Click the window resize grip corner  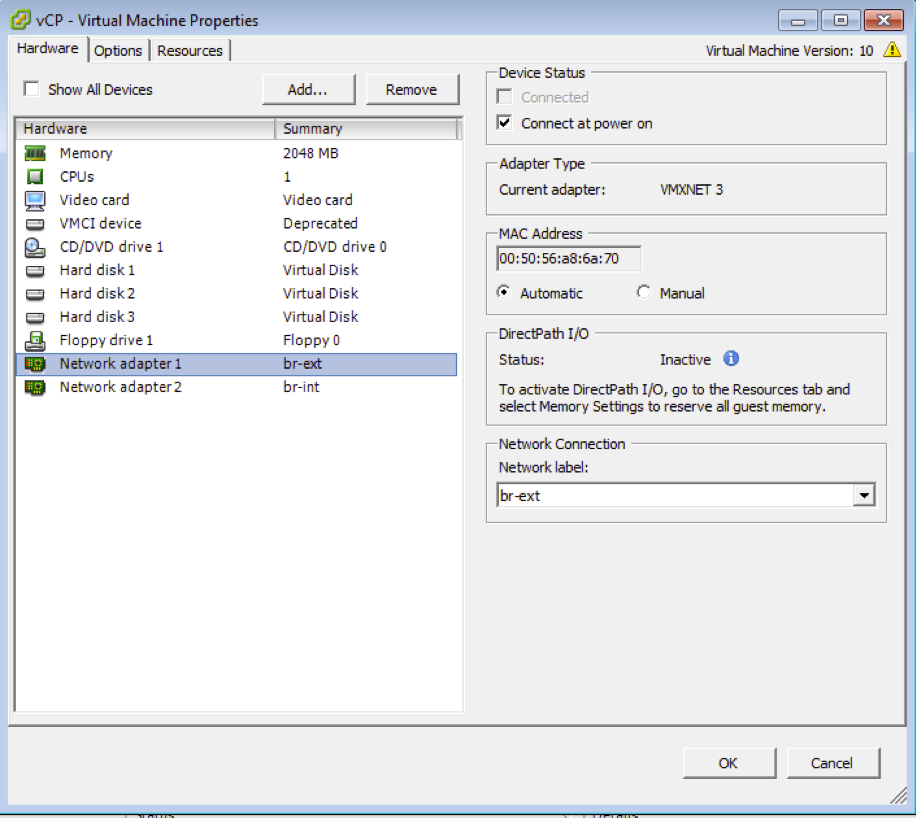click(898, 795)
